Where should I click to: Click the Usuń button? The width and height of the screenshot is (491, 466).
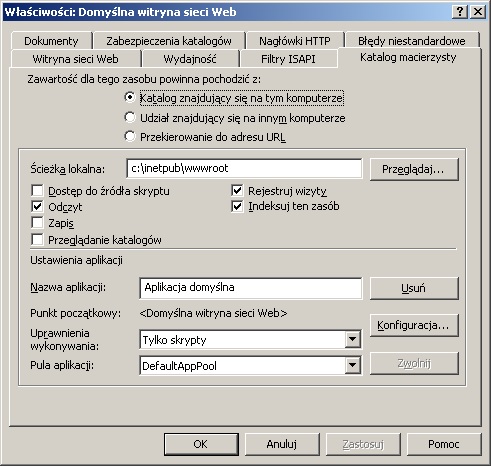(414, 288)
